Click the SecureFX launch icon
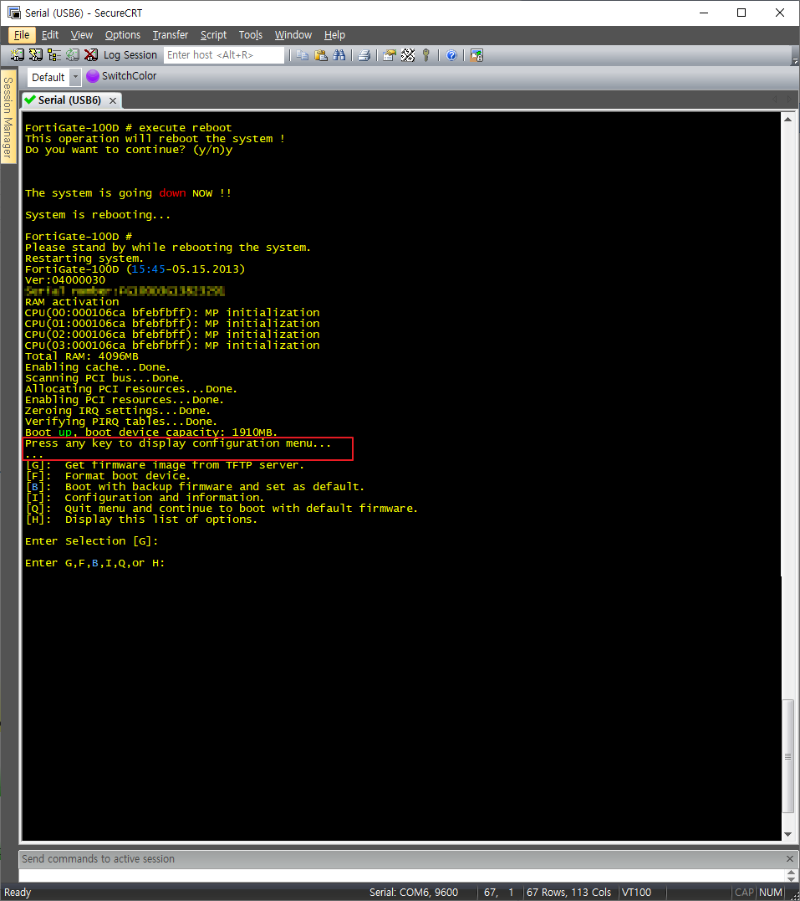Screen dimensions: 800x901 [476, 55]
